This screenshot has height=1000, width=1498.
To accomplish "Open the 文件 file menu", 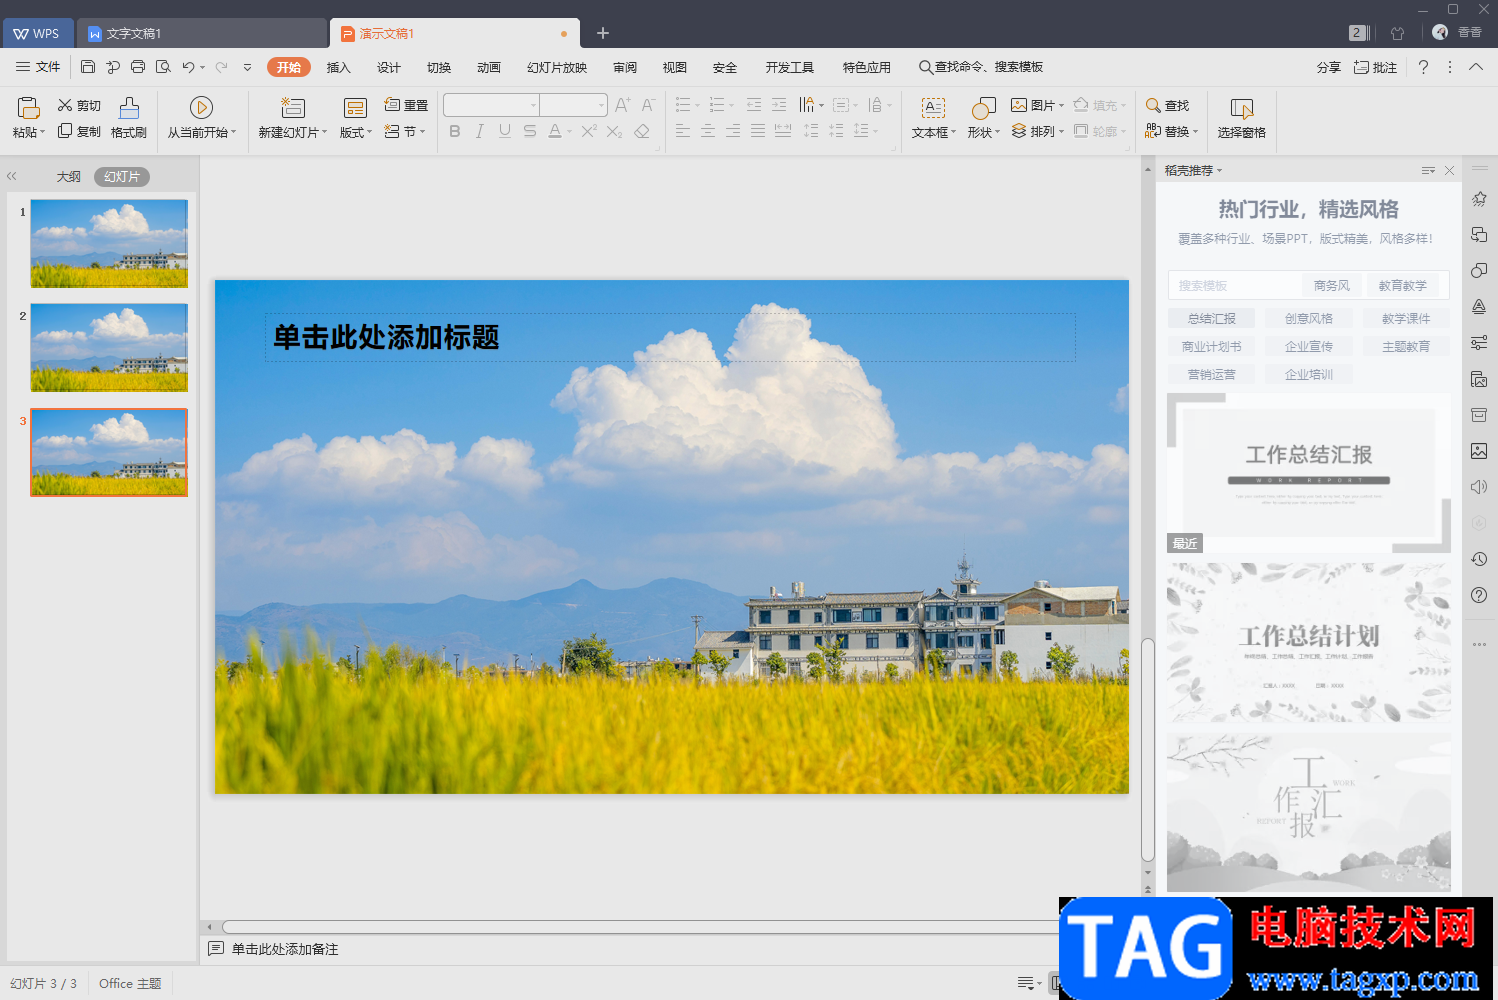I will [38, 67].
